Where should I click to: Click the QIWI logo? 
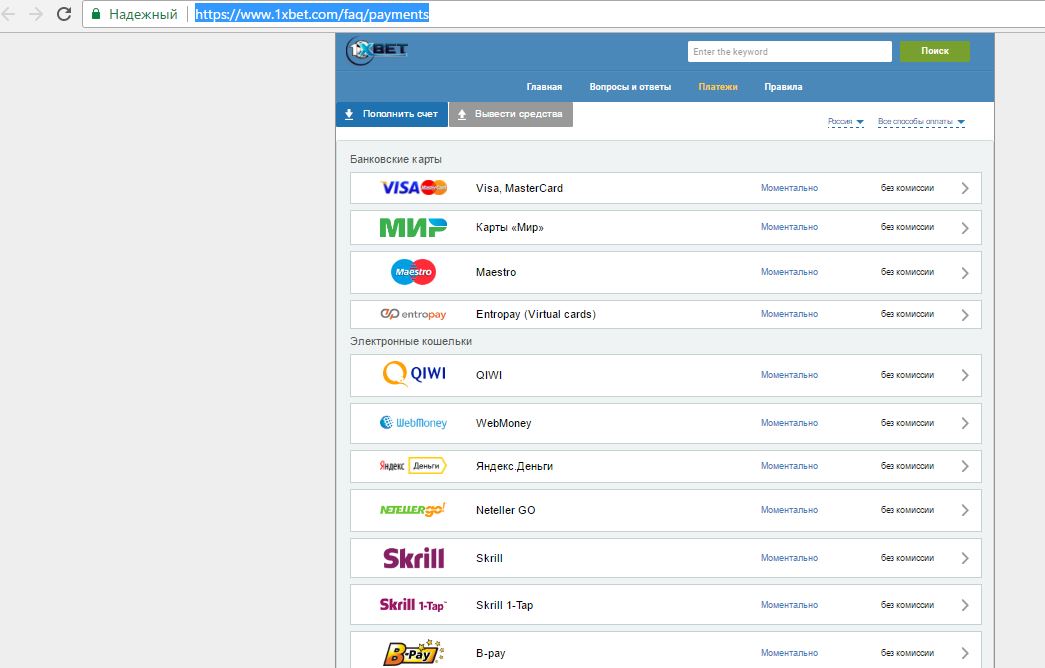point(414,374)
